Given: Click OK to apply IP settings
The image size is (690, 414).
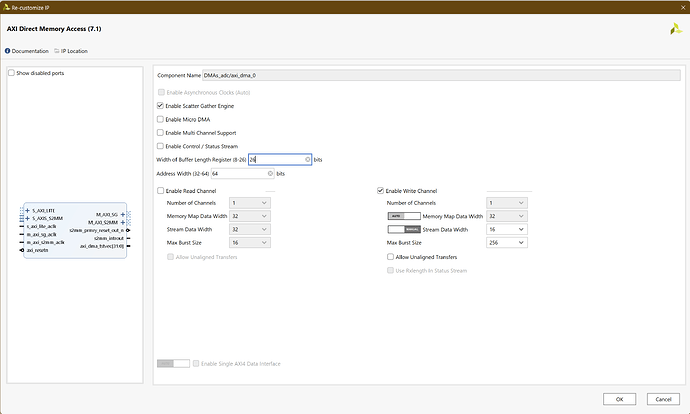Looking at the screenshot, I should tap(619, 399).
